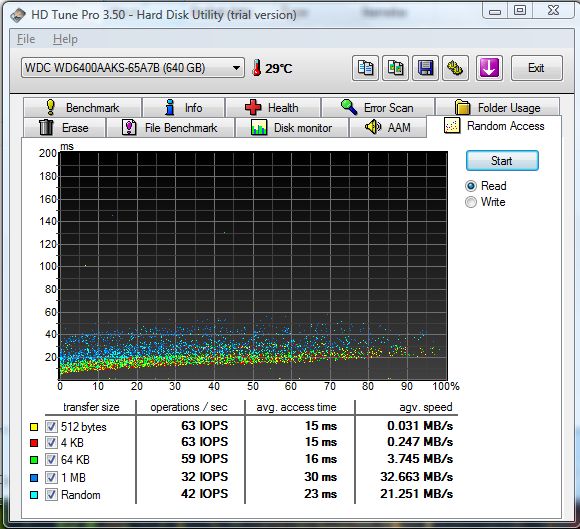The height and width of the screenshot is (529, 580).
Task: Click the copy text to clipboard icon
Action: pos(365,68)
